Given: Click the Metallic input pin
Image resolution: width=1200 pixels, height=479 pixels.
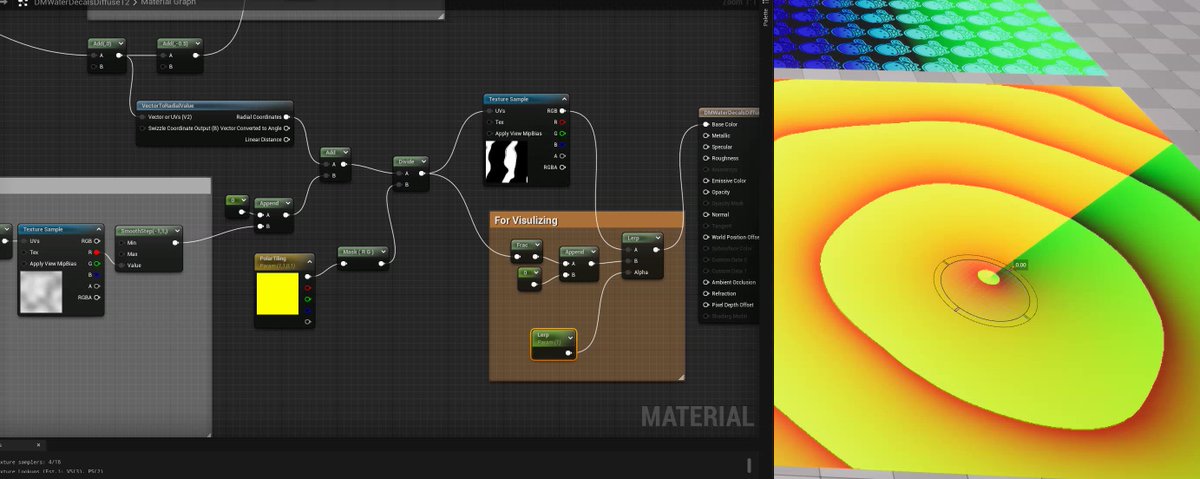Looking at the screenshot, I should (706, 135).
